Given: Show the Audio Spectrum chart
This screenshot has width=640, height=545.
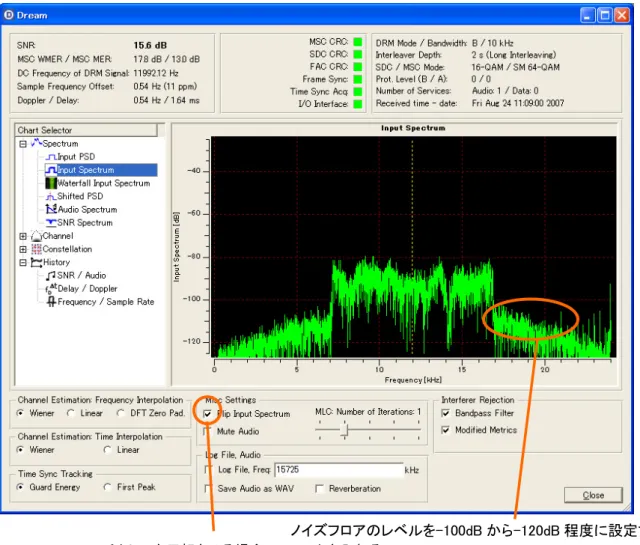Looking at the screenshot, I should point(87,209).
